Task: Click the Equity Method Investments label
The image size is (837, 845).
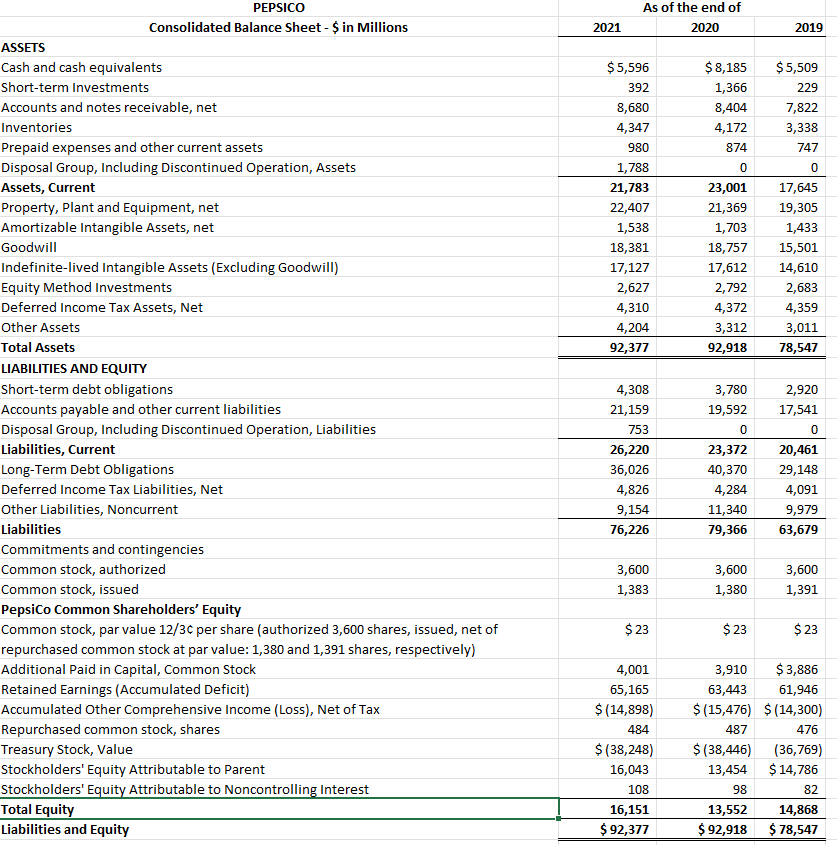Action: (x=86, y=287)
